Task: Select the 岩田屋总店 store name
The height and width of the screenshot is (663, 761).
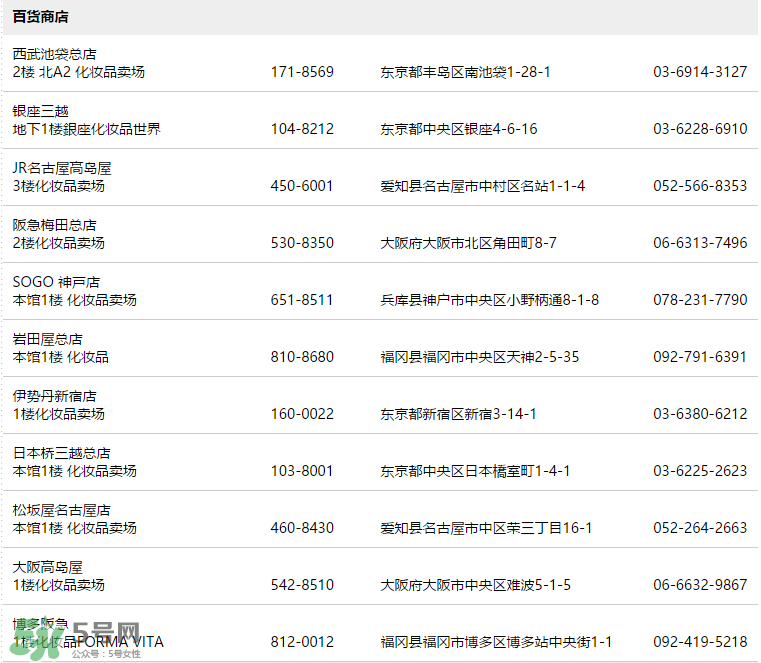Action: tap(48, 339)
